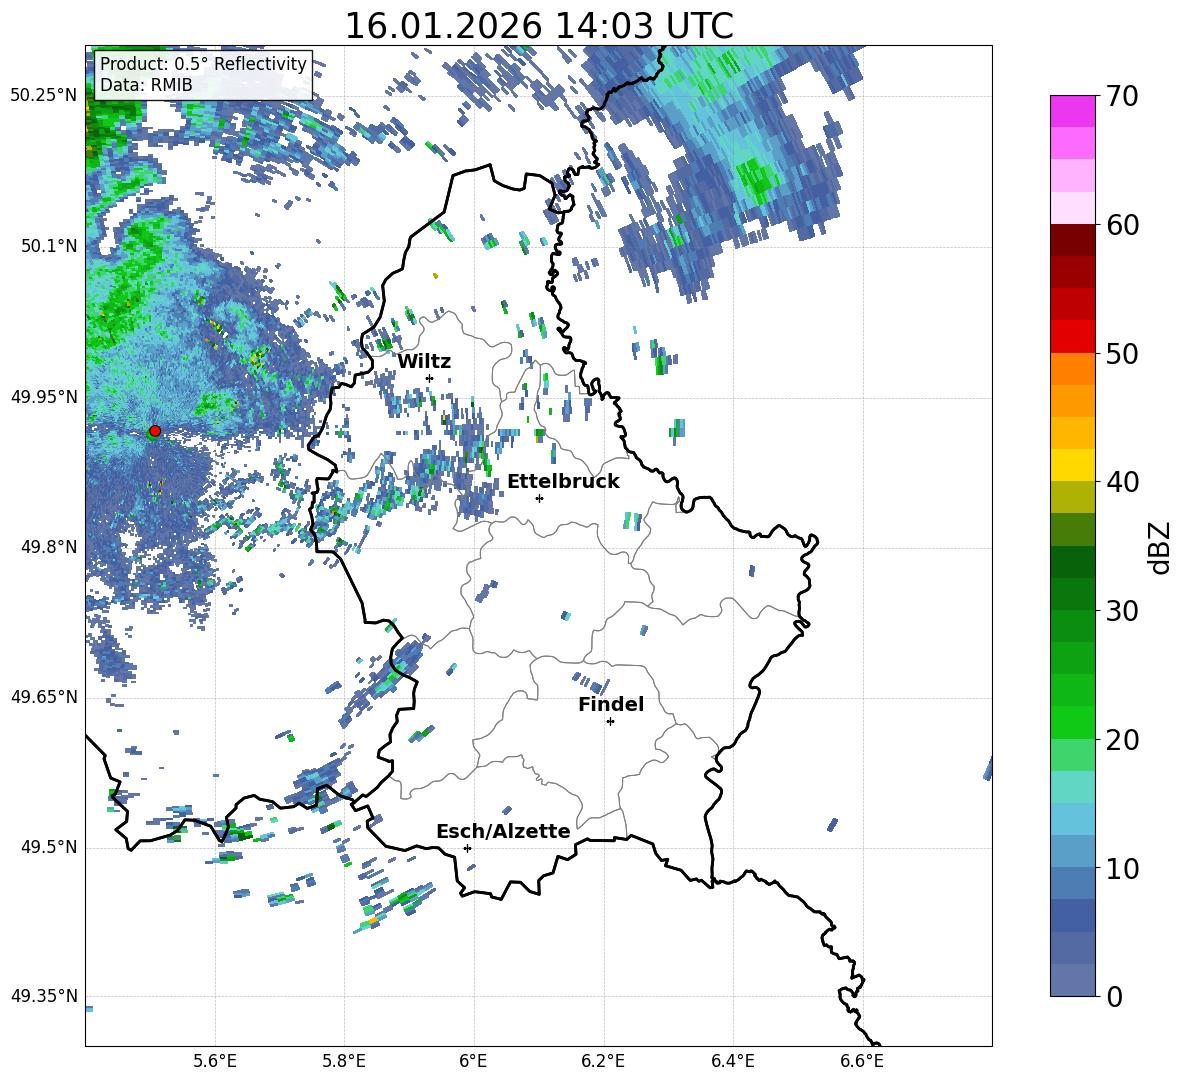
Task: Click the dBZ colorbar axis label
Action: pos(1160,547)
